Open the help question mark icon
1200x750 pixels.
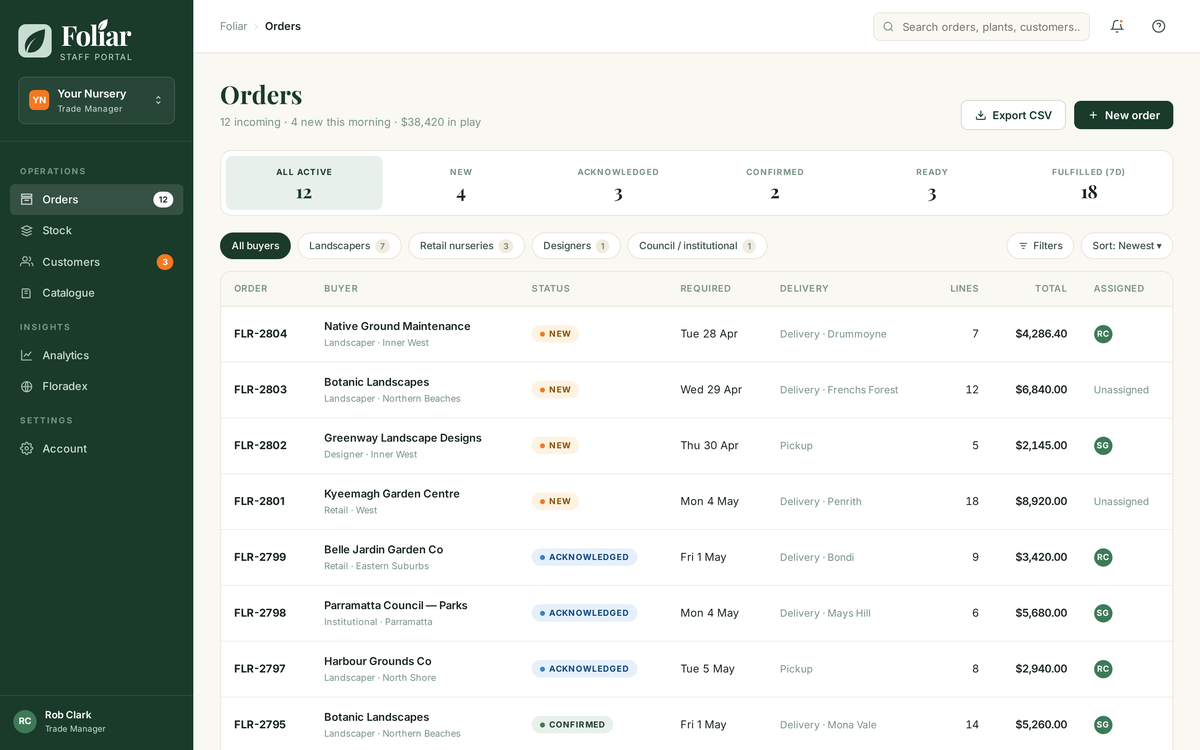pyautogui.click(x=1158, y=26)
